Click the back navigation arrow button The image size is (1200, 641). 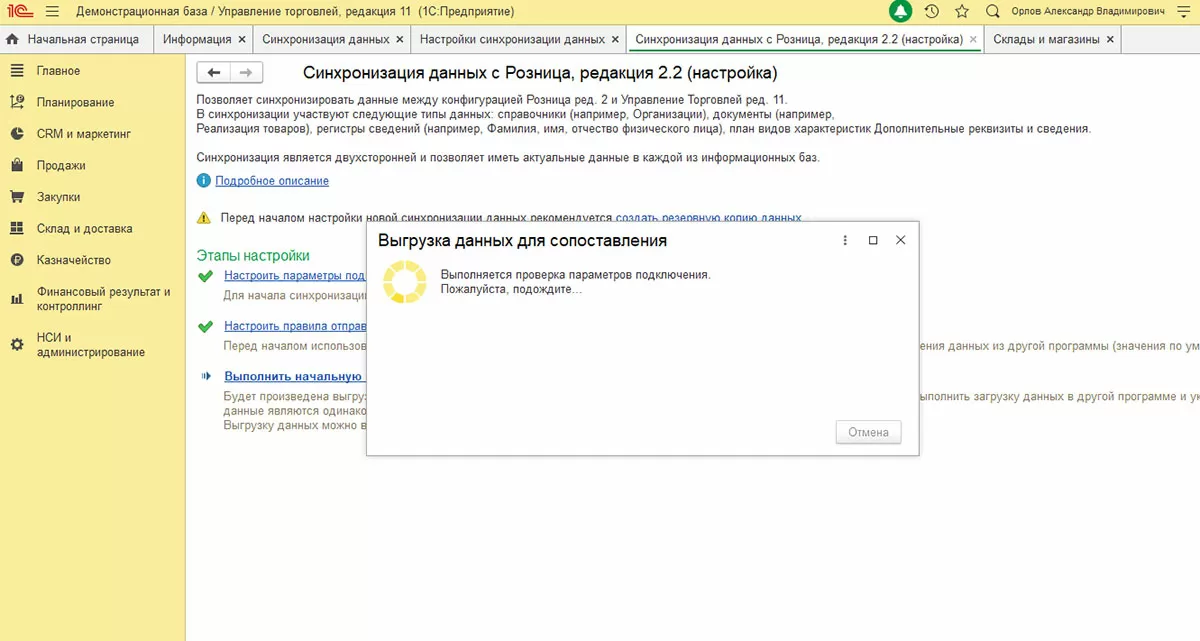point(213,73)
